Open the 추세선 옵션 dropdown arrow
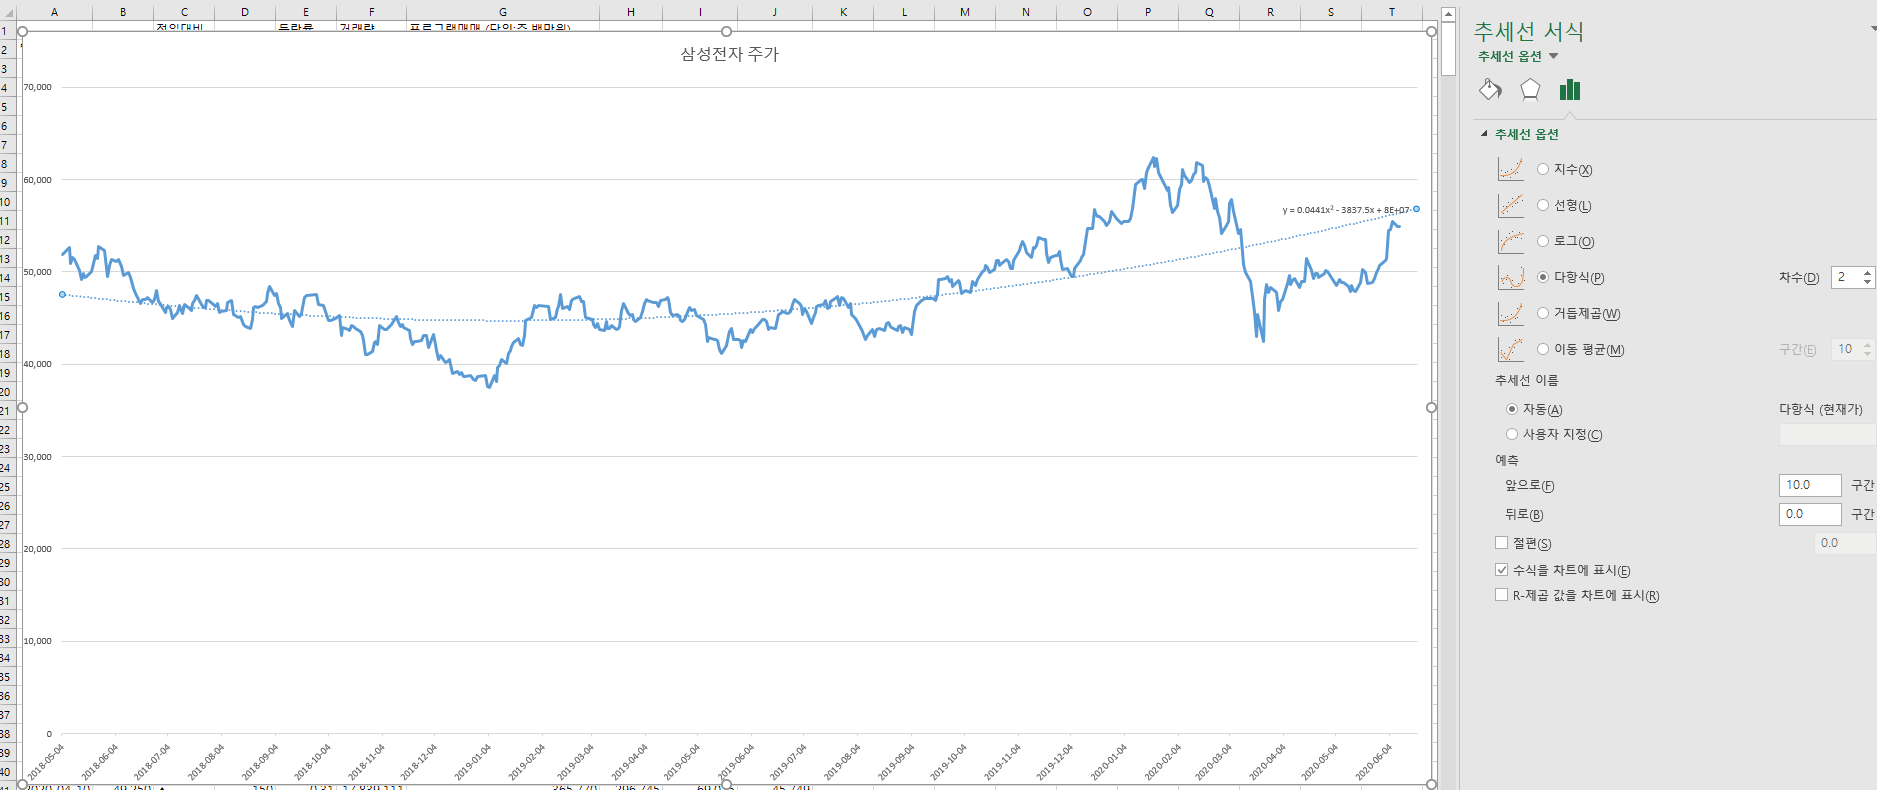The height and width of the screenshot is (790, 1877). coord(1553,57)
